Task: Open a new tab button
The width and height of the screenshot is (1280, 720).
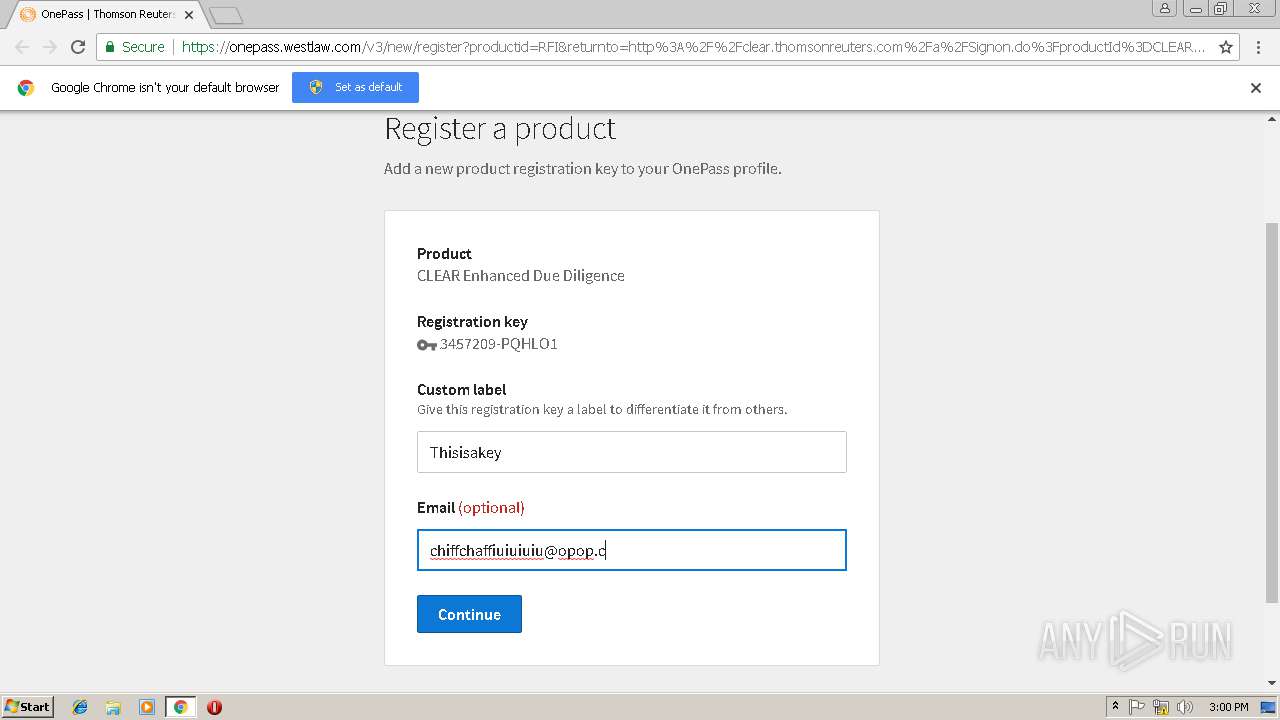Action: 226,15
